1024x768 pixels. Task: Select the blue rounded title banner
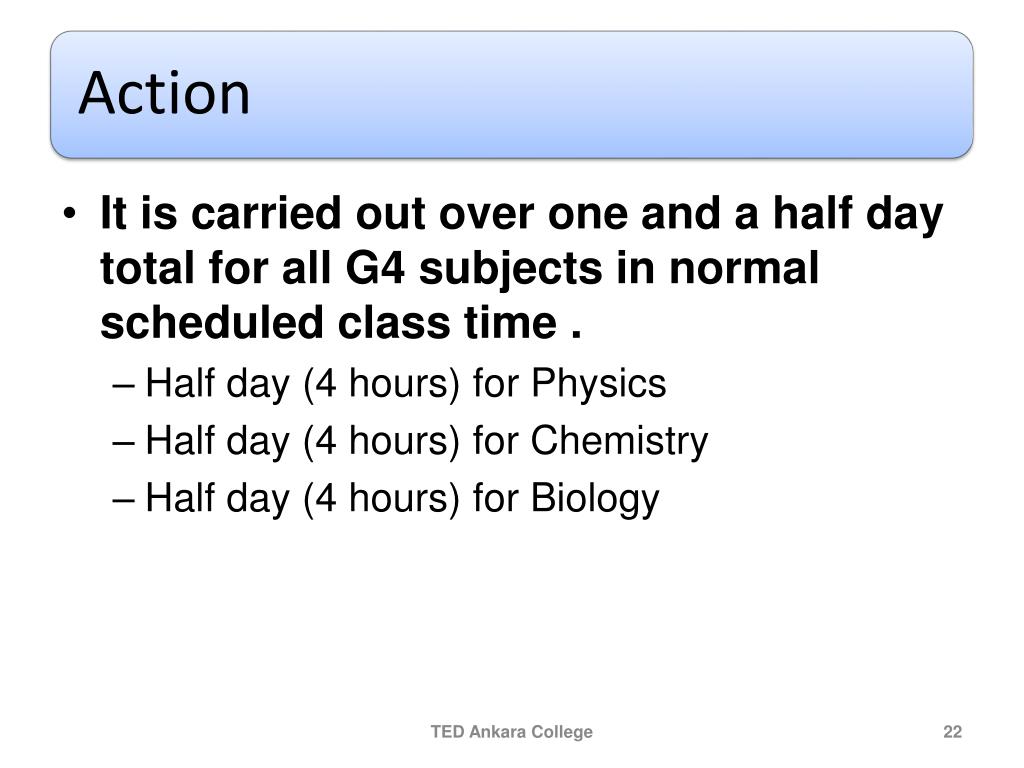pyautogui.click(x=512, y=94)
